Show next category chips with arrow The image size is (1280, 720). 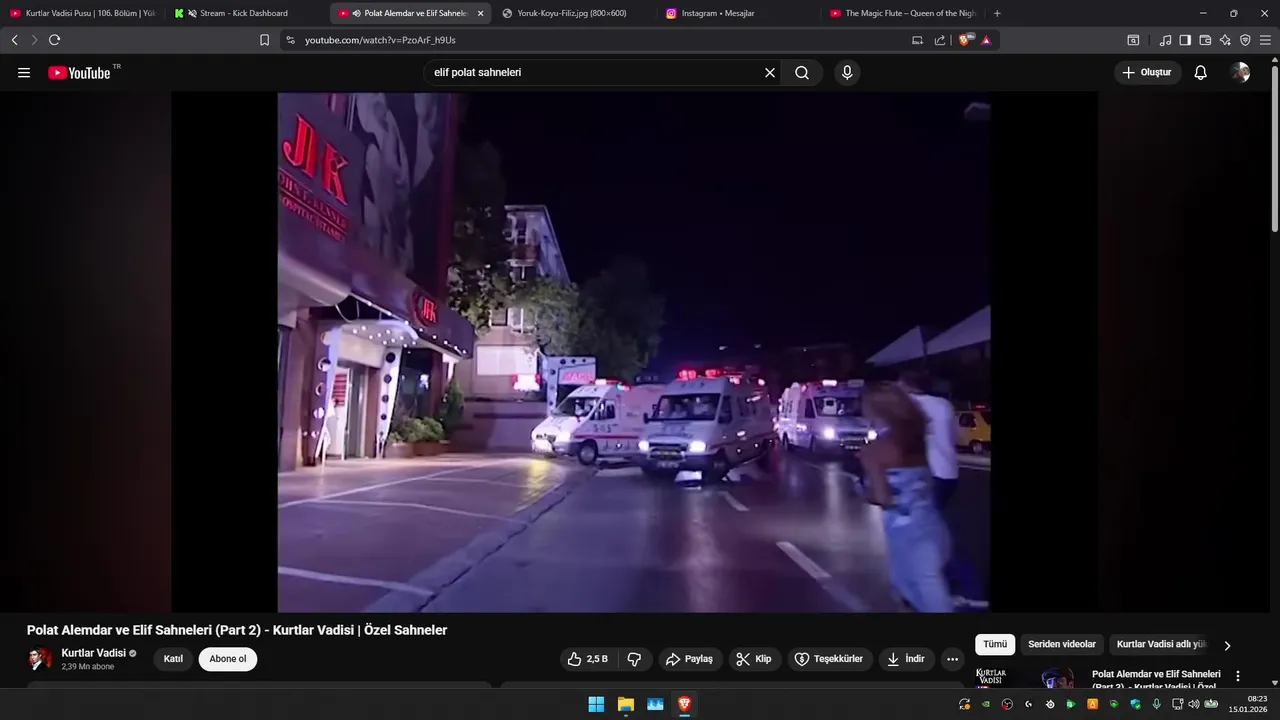(1227, 645)
